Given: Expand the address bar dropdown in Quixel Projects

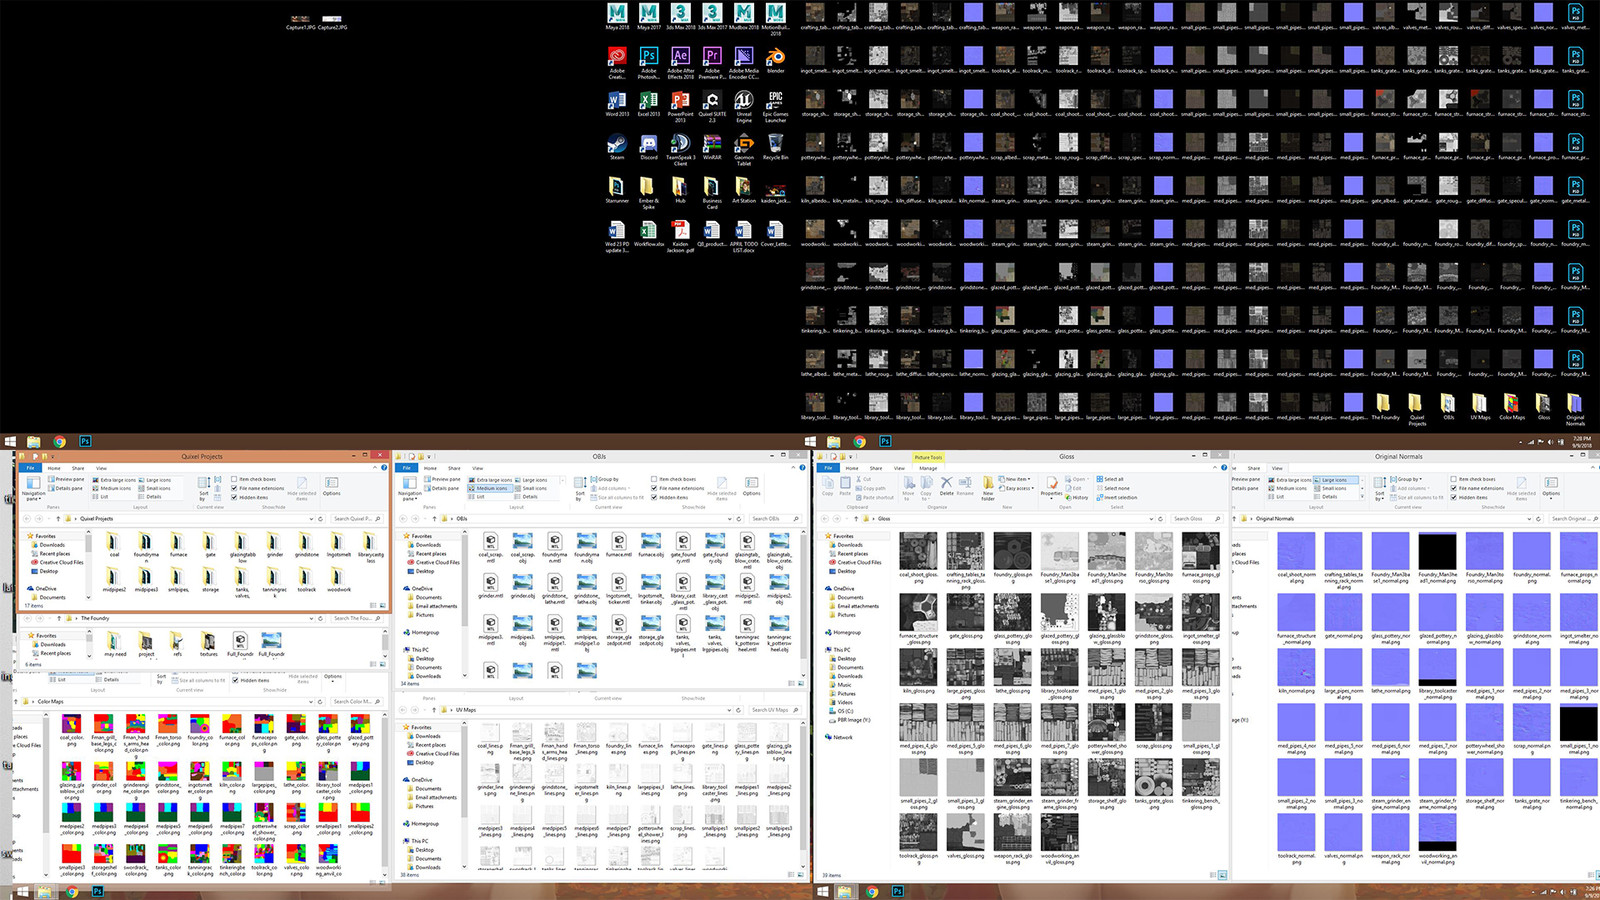Looking at the screenshot, I should (x=311, y=519).
